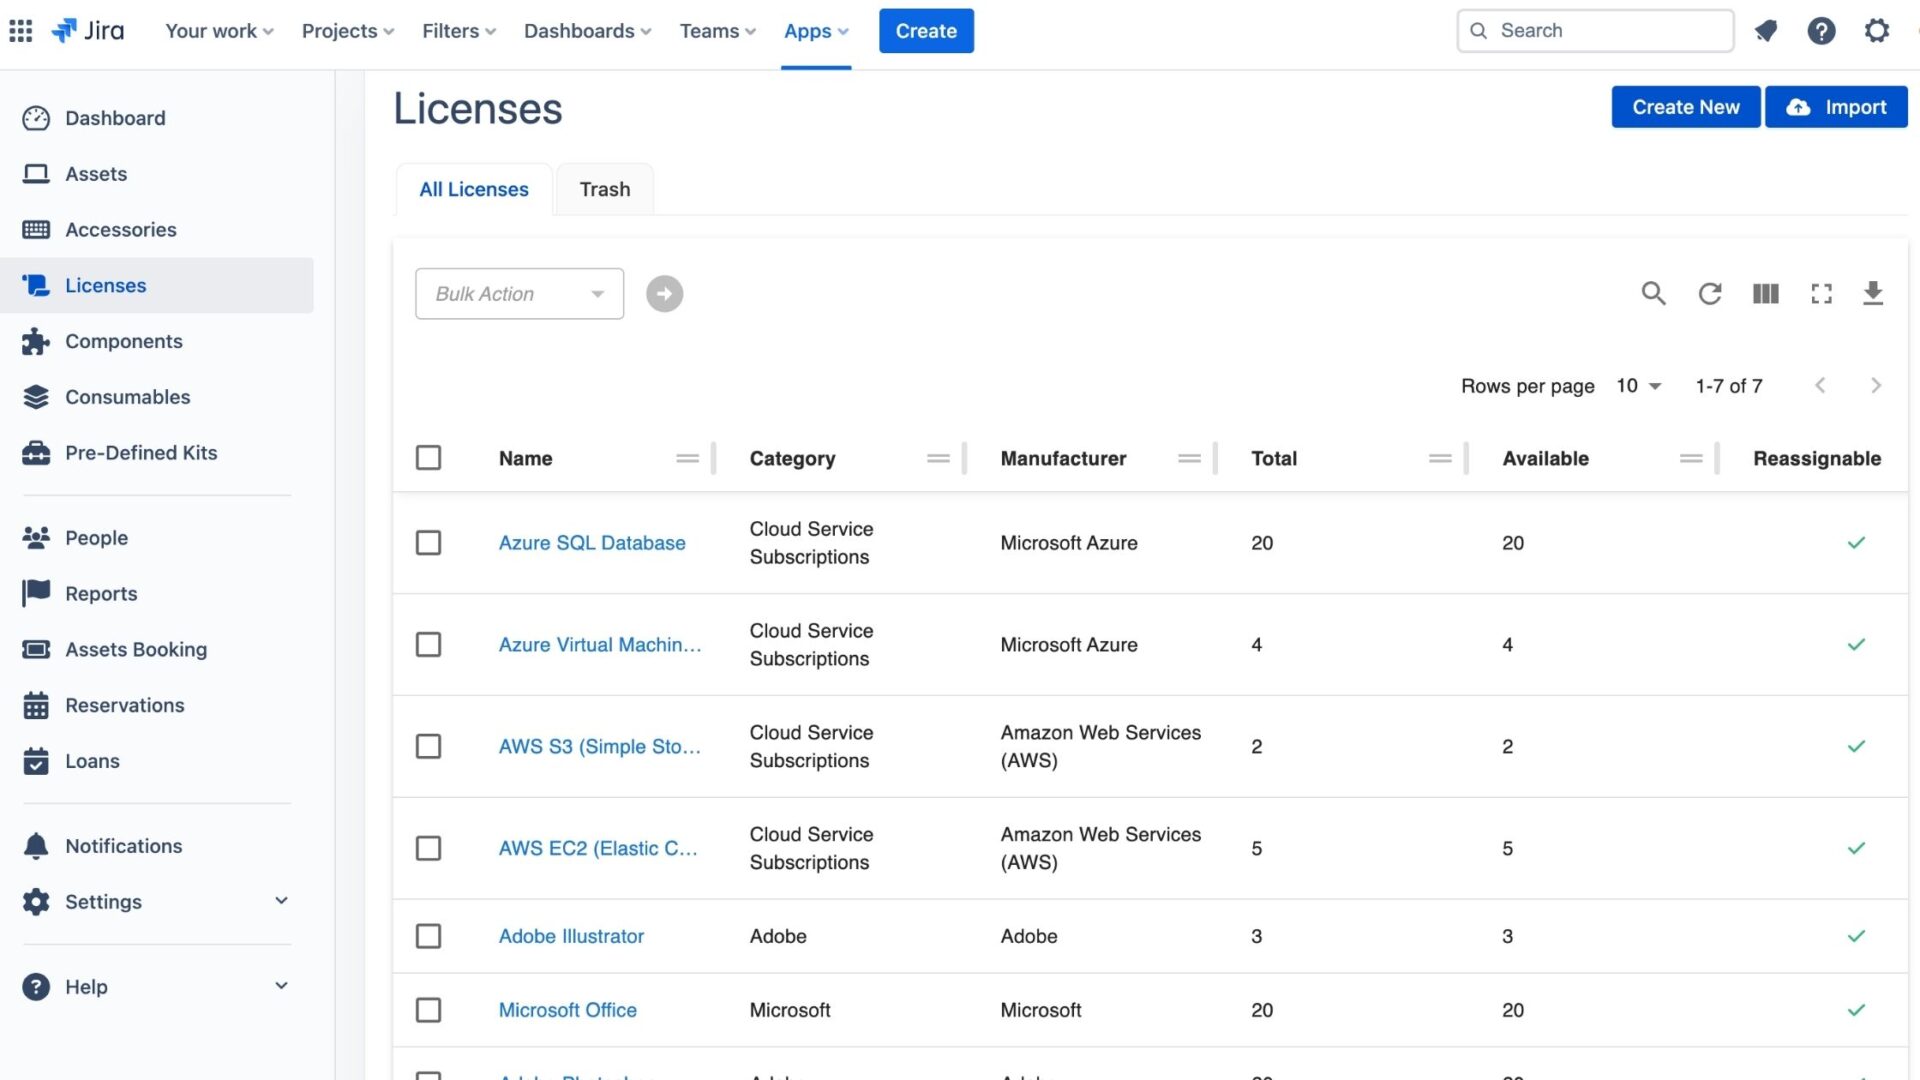Open the Filters menu
1920x1080 pixels.
coord(459,31)
